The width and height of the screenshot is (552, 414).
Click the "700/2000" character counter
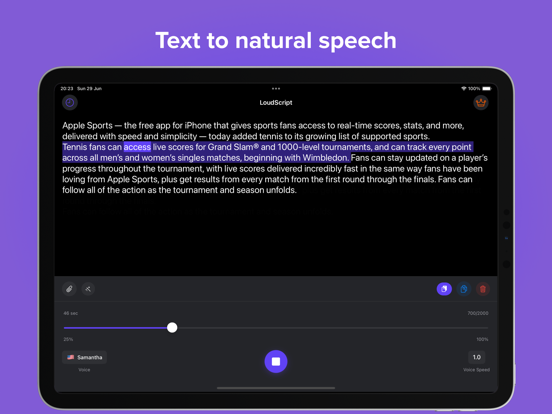478,313
